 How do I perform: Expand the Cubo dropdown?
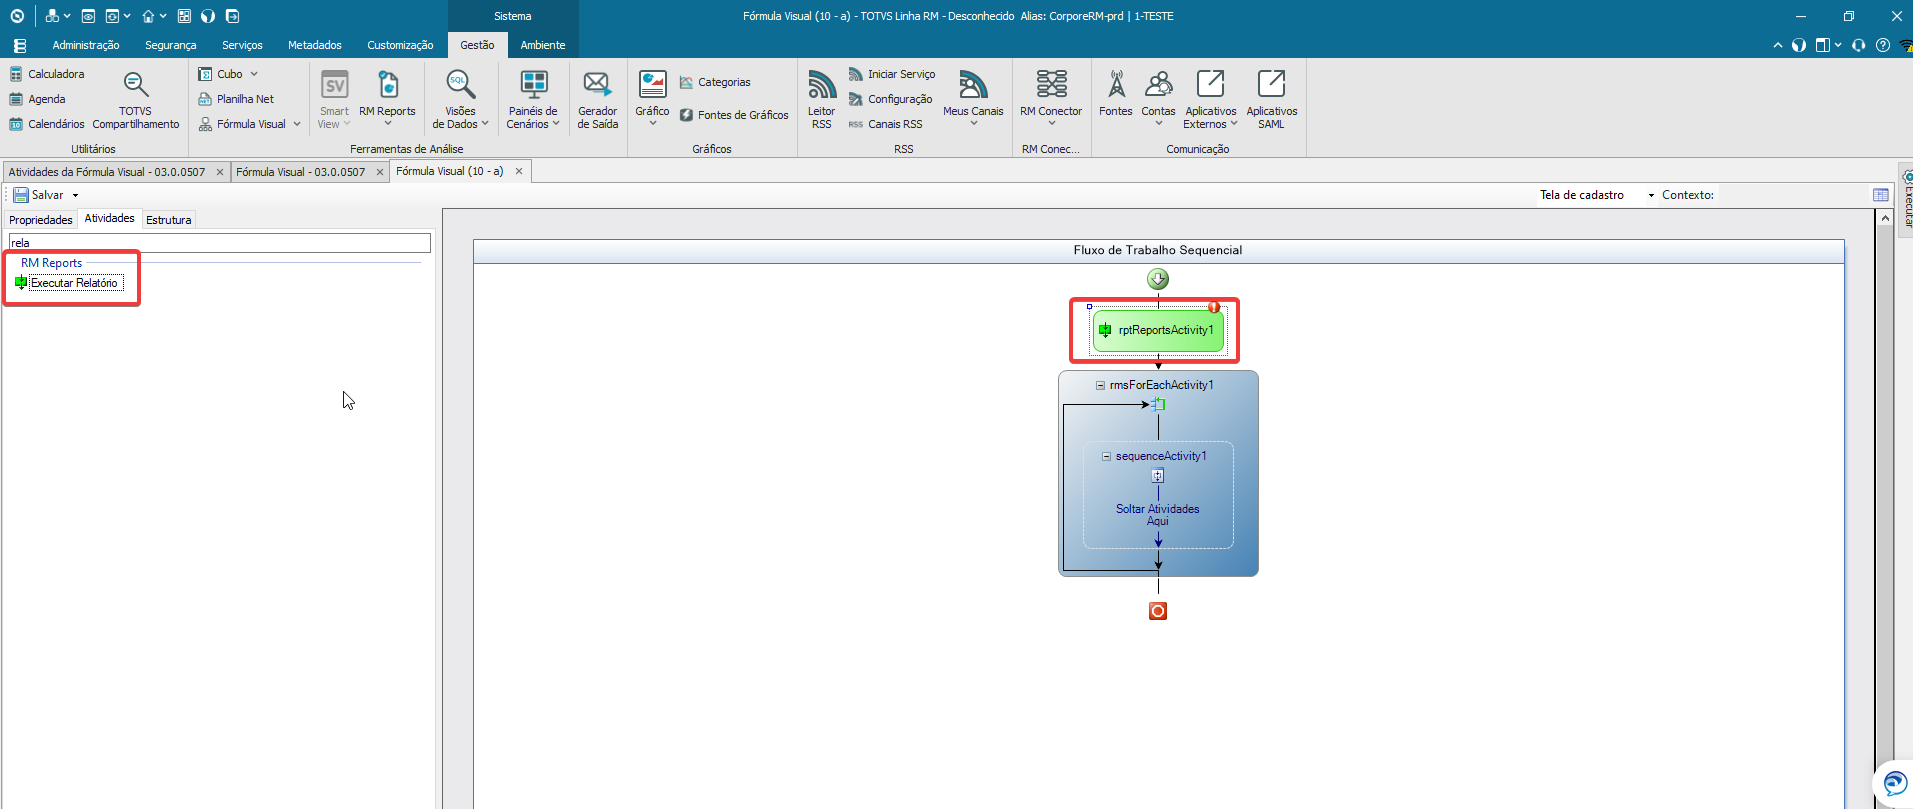(x=254, y=74)
